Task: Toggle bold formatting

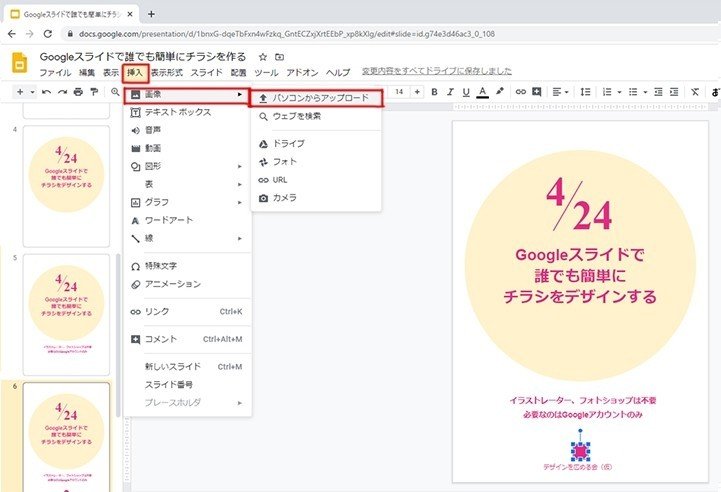Action: (434, 92)
